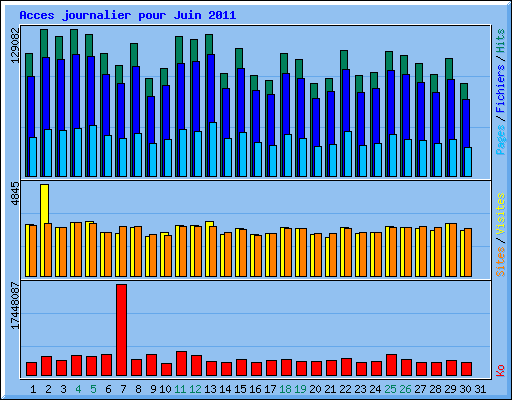
Task: Click the day label 20 on the x-axis
Action: pyautogui.click(x=315, y=389)
